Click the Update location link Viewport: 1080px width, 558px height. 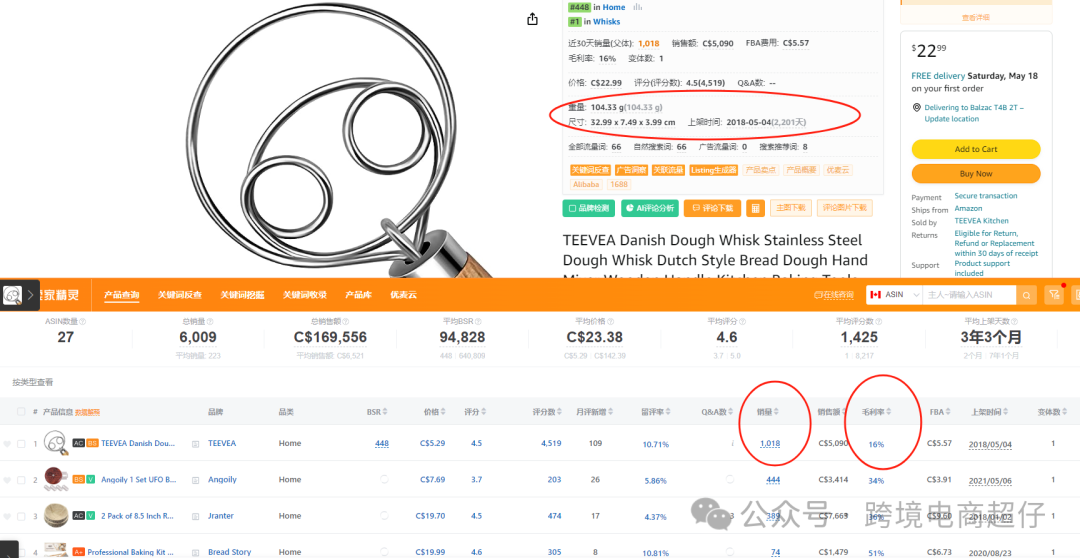(x=951, y=119)
